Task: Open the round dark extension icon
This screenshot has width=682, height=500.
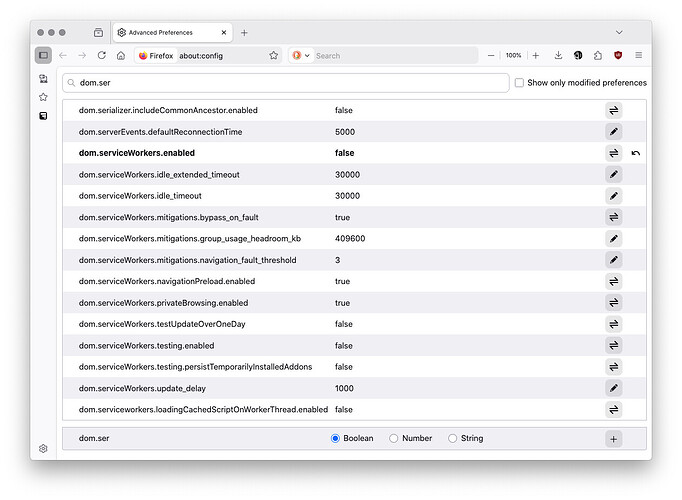Action: [578, 55]
